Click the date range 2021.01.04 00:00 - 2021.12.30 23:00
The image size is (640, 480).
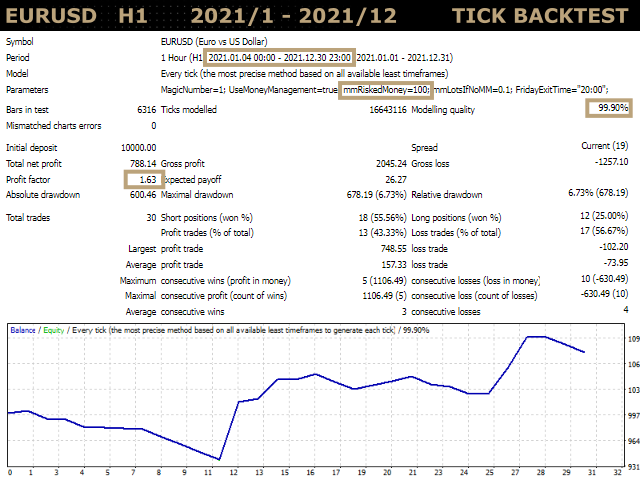pyautogui.click(x=280, y=58)
